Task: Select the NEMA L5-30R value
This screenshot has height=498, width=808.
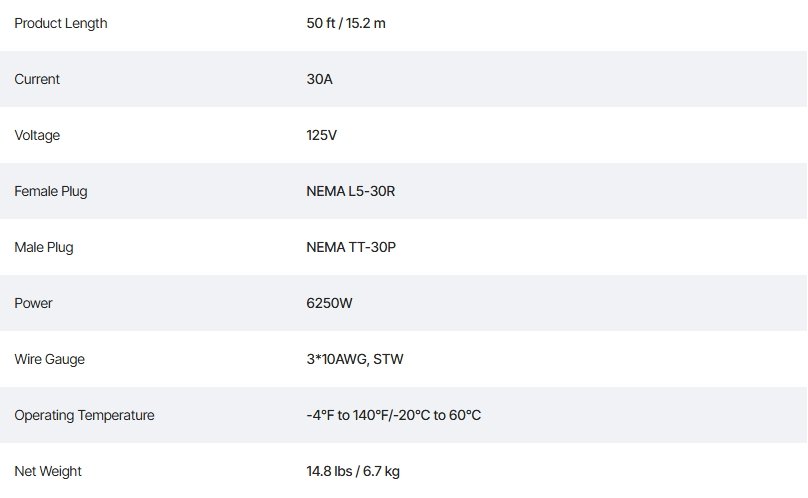Action: click(351, 191)
